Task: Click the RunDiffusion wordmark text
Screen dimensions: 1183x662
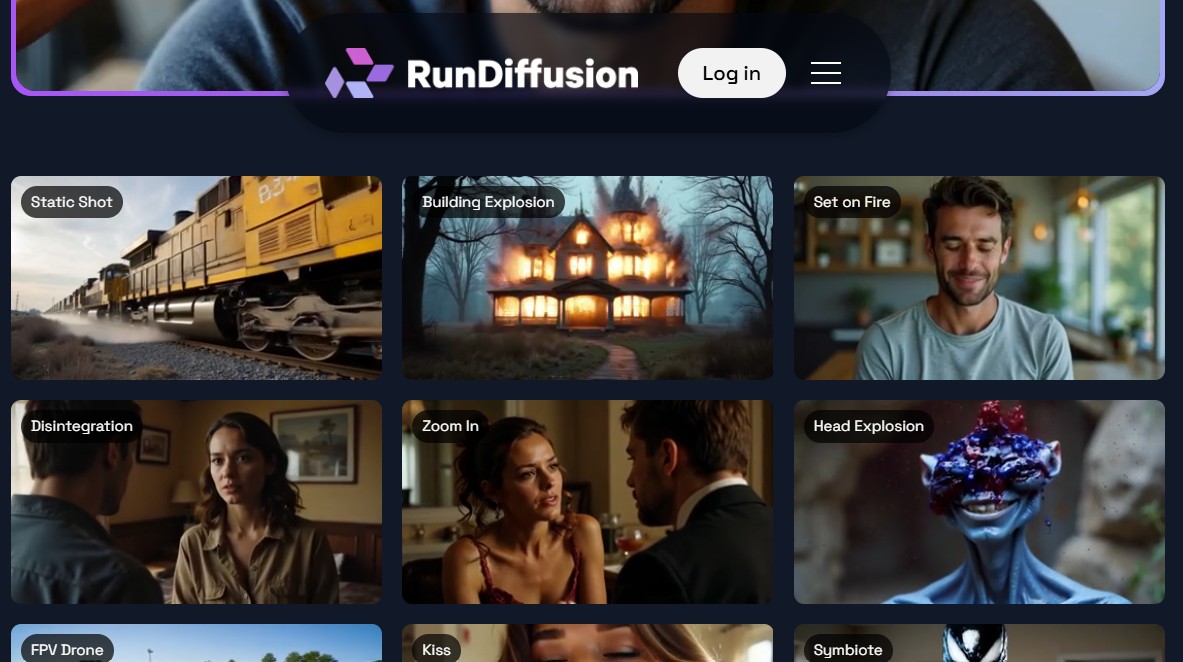Action: click(x=522, y=74)
